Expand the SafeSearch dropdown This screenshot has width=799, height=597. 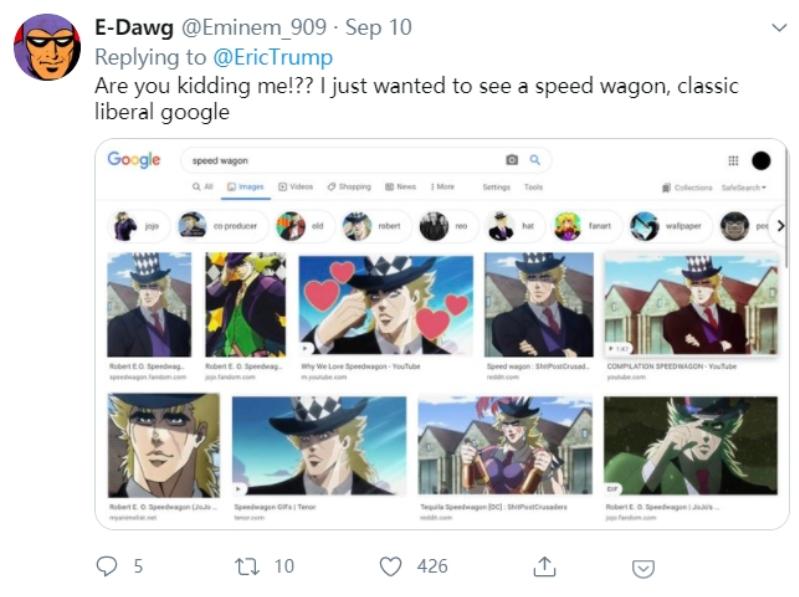coord(743,187)
